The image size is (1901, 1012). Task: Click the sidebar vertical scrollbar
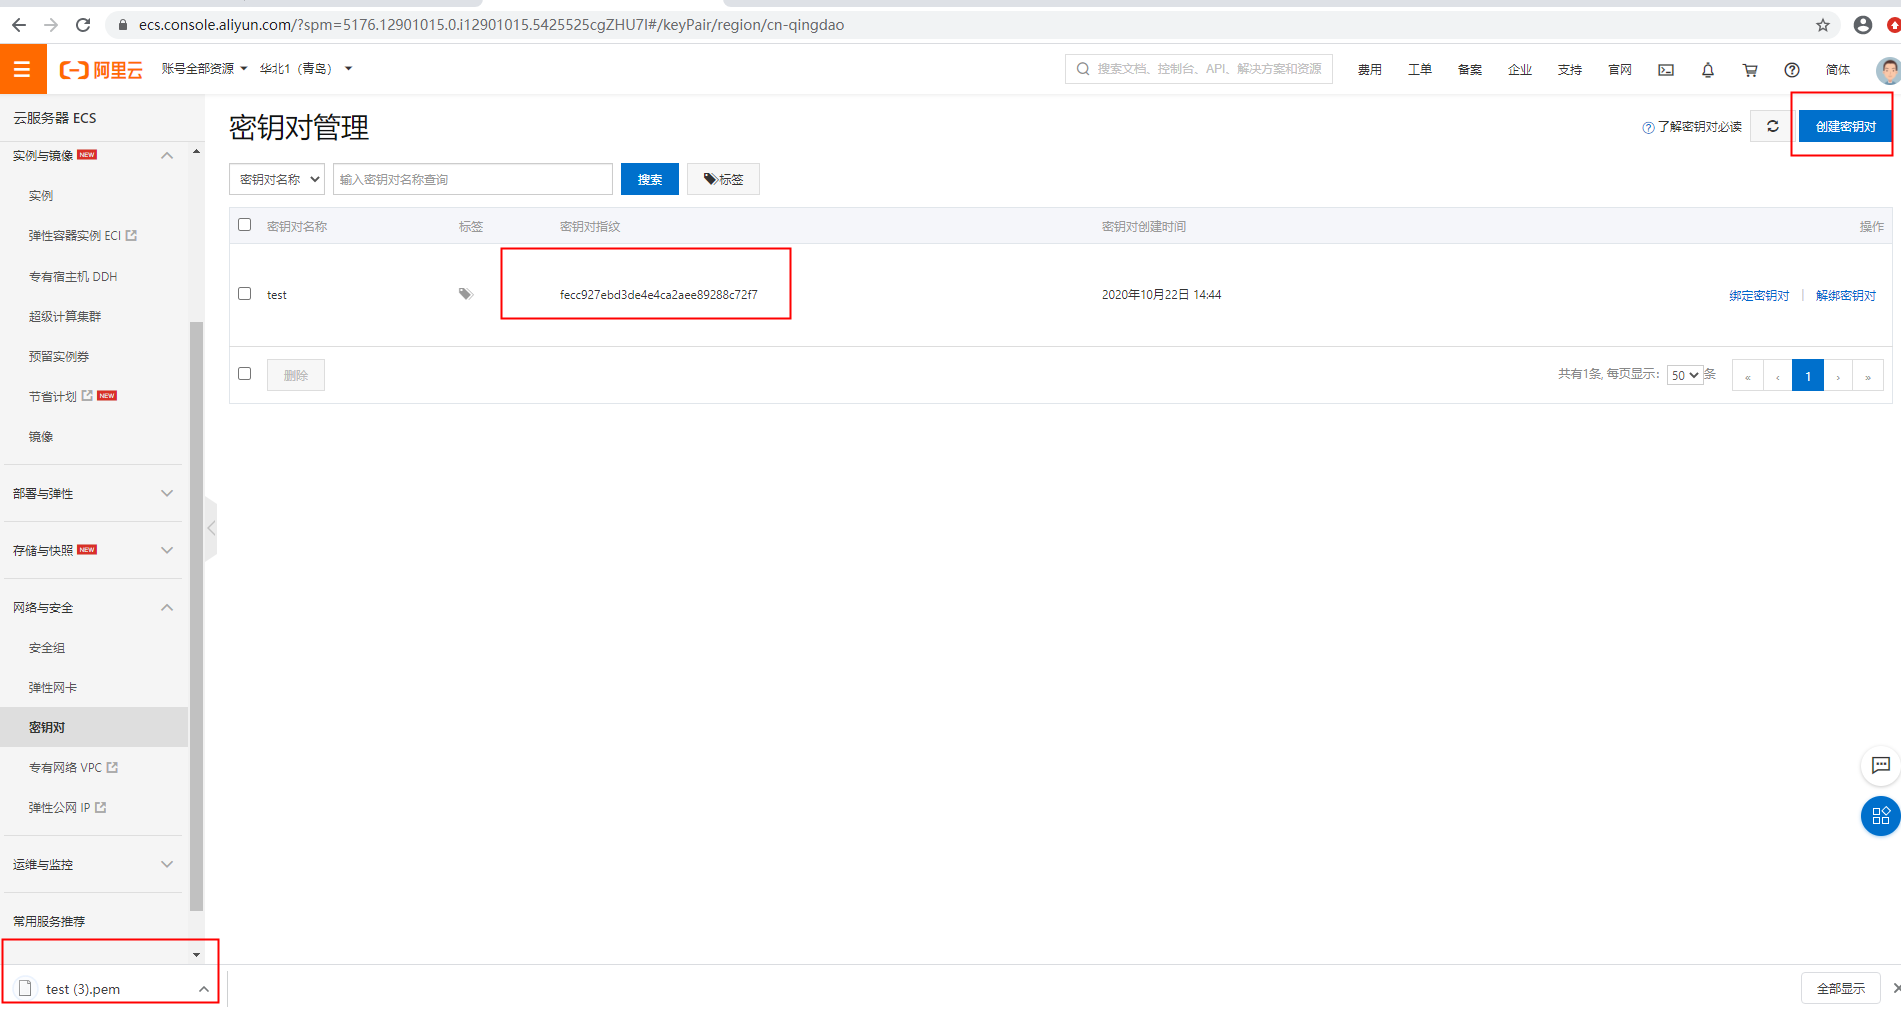pos(196,615)
